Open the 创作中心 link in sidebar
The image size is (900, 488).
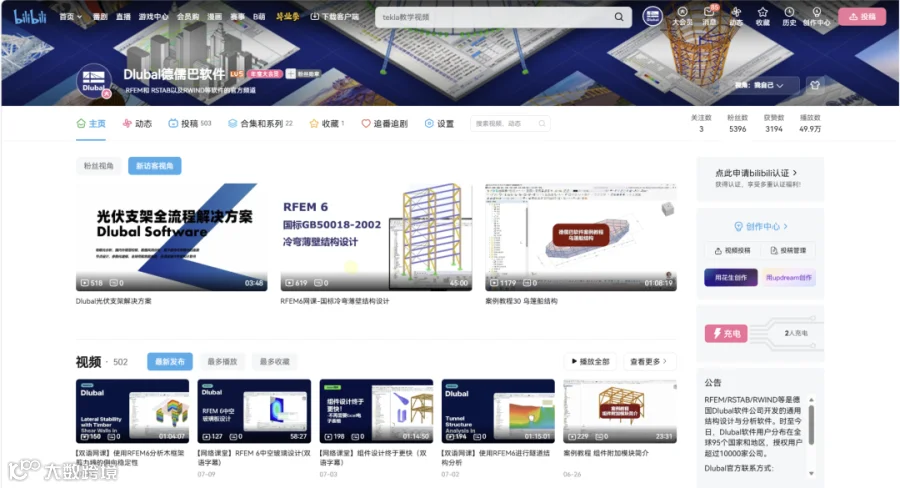(x=761, y=226)
